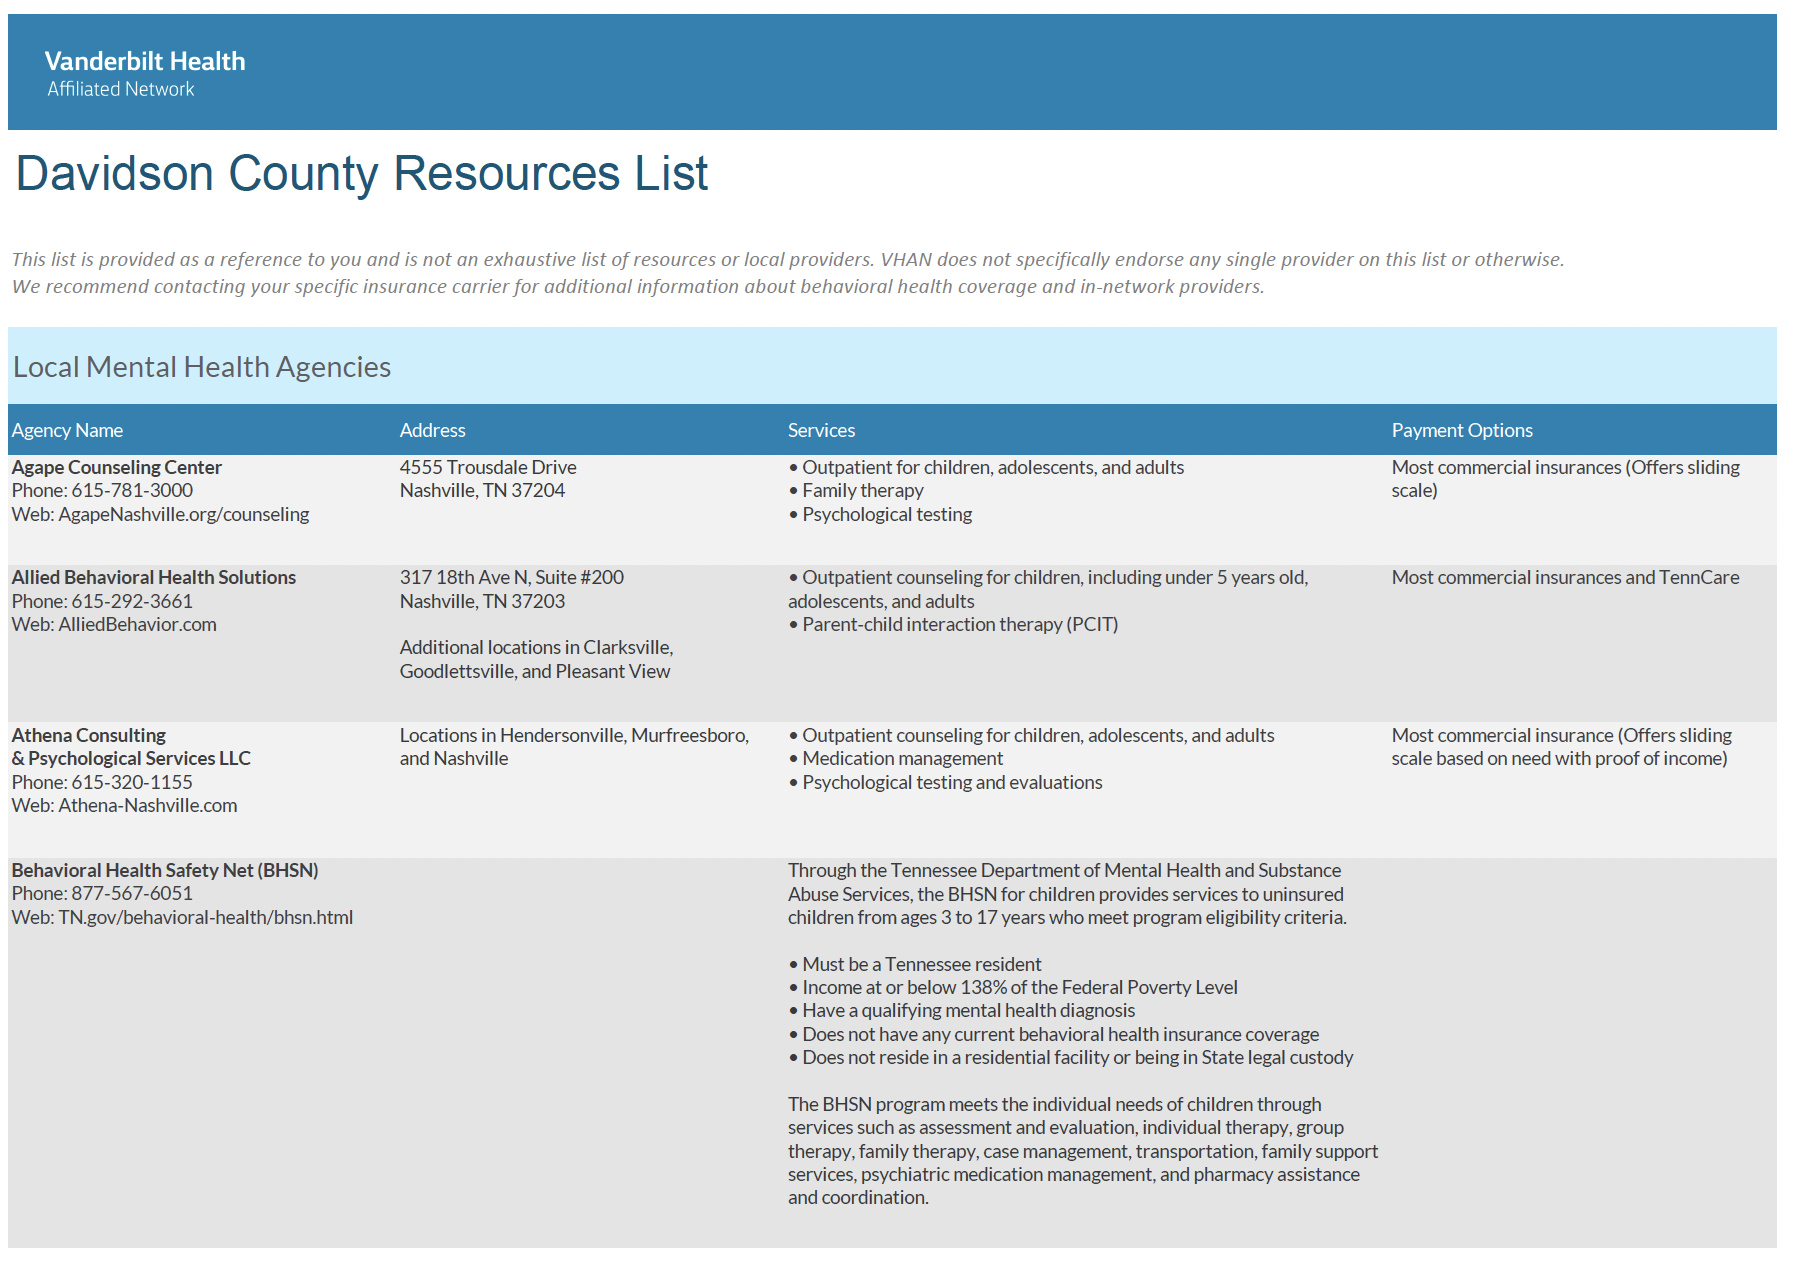The height and width of the screenshot is (1278, 1798).
Task: Click Parent-child interaction therapy (PCIT) bullet
Action: pos(953,624)
